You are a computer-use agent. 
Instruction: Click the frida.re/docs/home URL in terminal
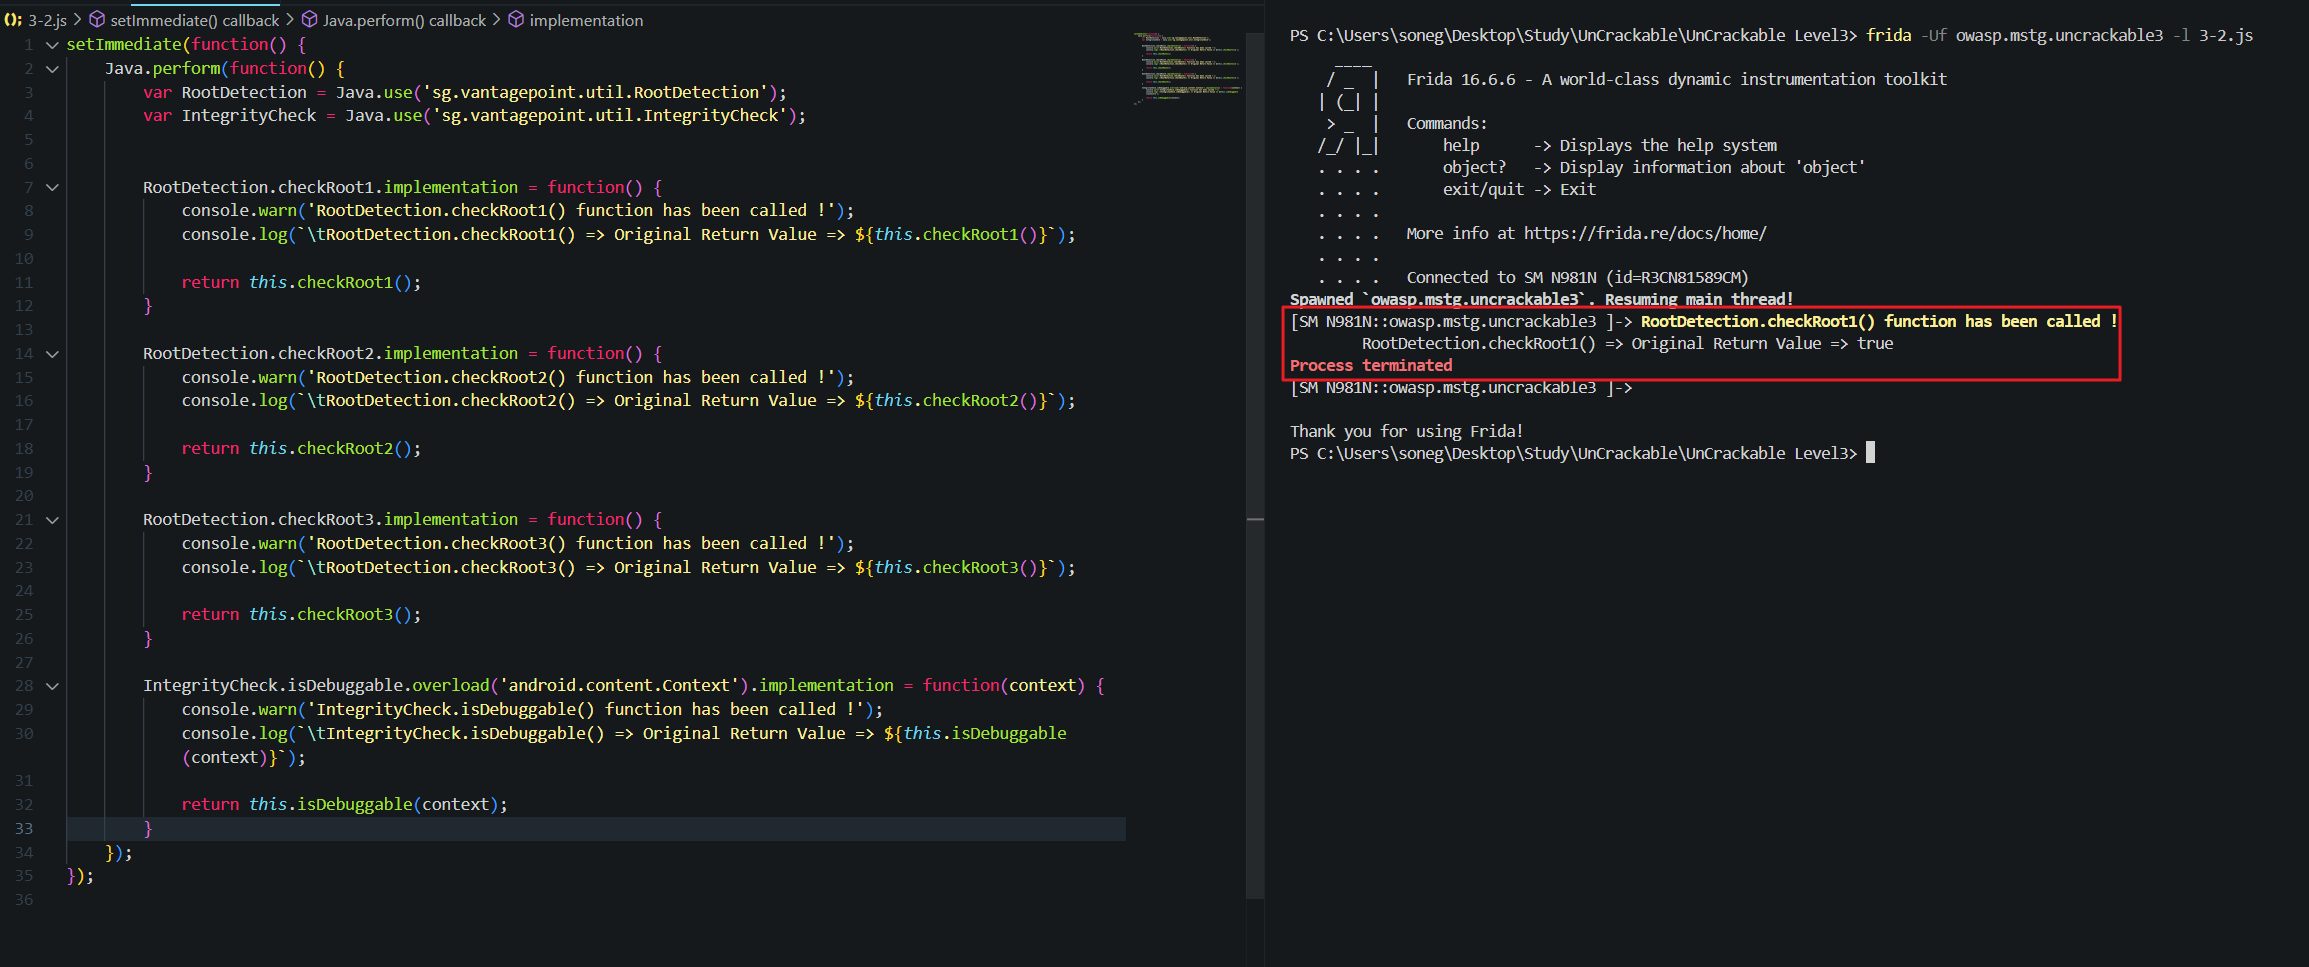pos(1645,233)
